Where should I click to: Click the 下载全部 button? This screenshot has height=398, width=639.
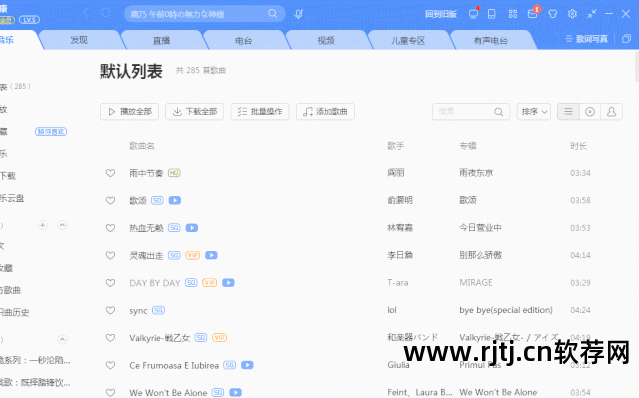pyautogui.click(x=194, y=112)
